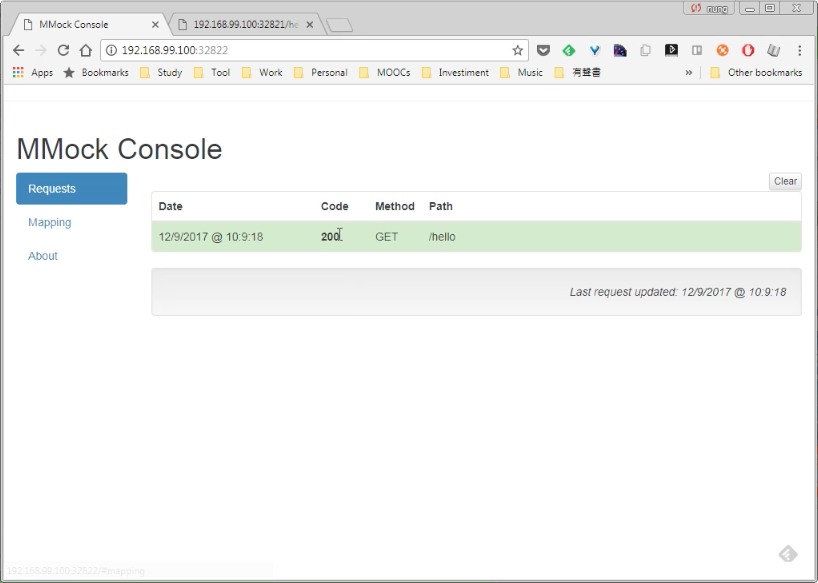Image resolution: width=818 pixels, height=583 pixels.
Task: Click the address bar URL field
Action: pos(308,50)
